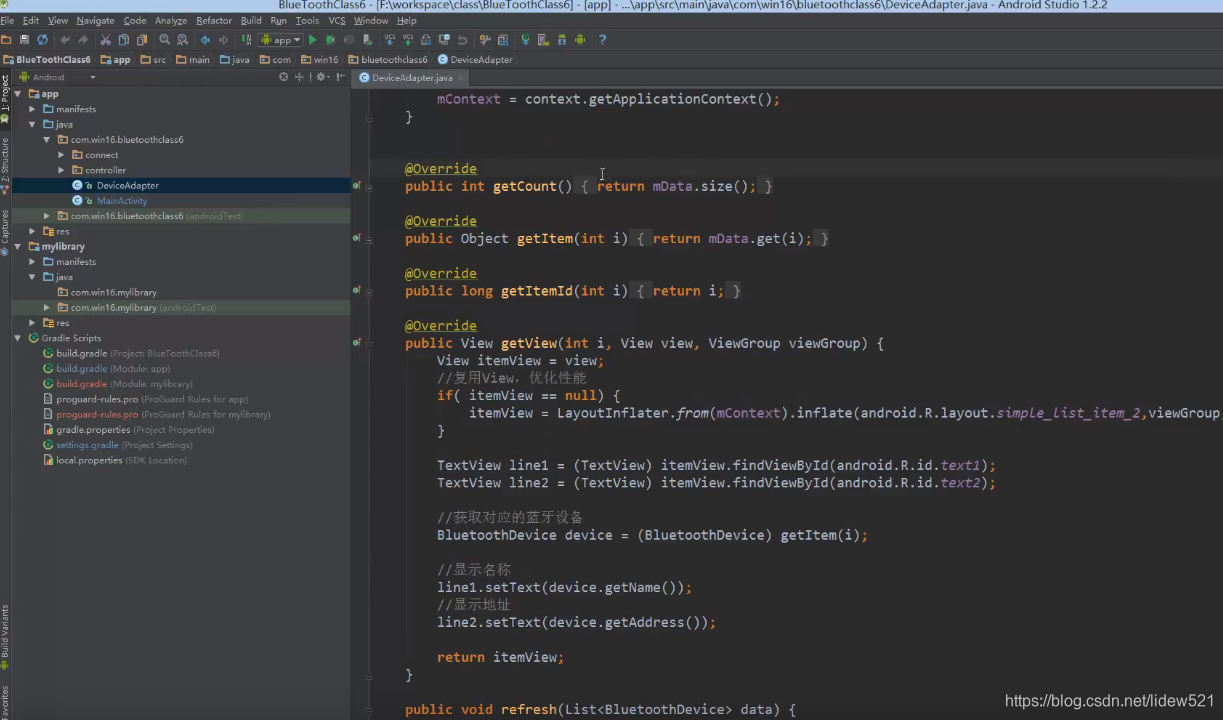Click the Synchronize toolbar icon
This screenshot has width=1223, height=720.
pyautogui.click(x=42, y=40)
